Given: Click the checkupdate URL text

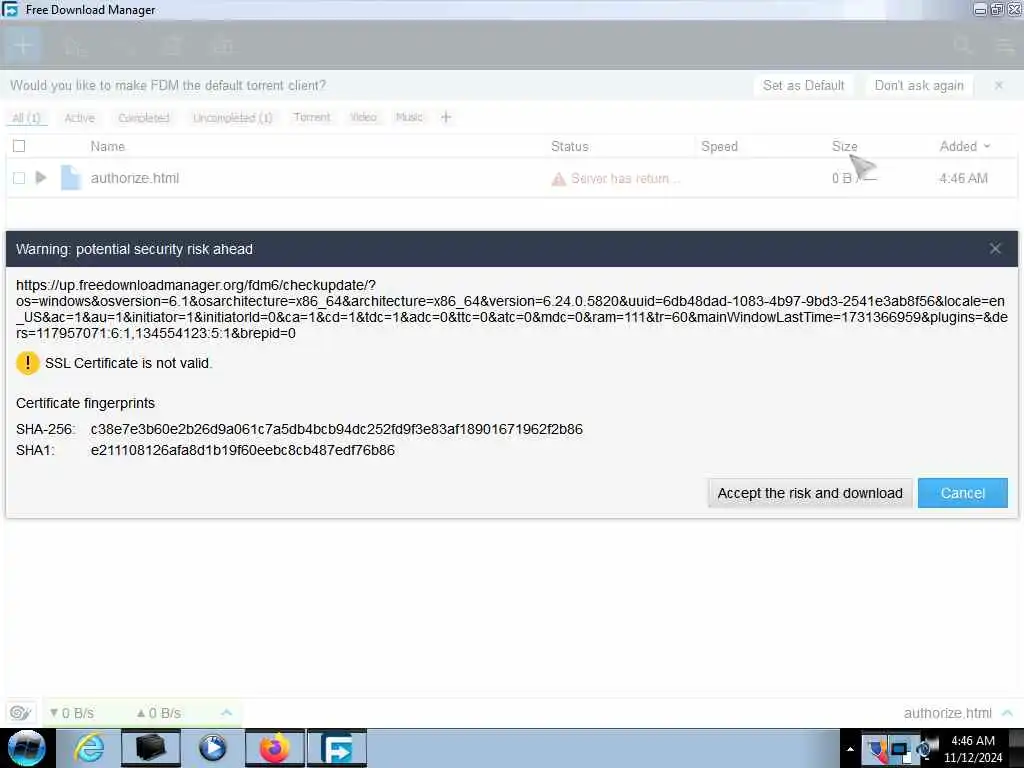Looking at the screenshot, I should coord(511,309).
